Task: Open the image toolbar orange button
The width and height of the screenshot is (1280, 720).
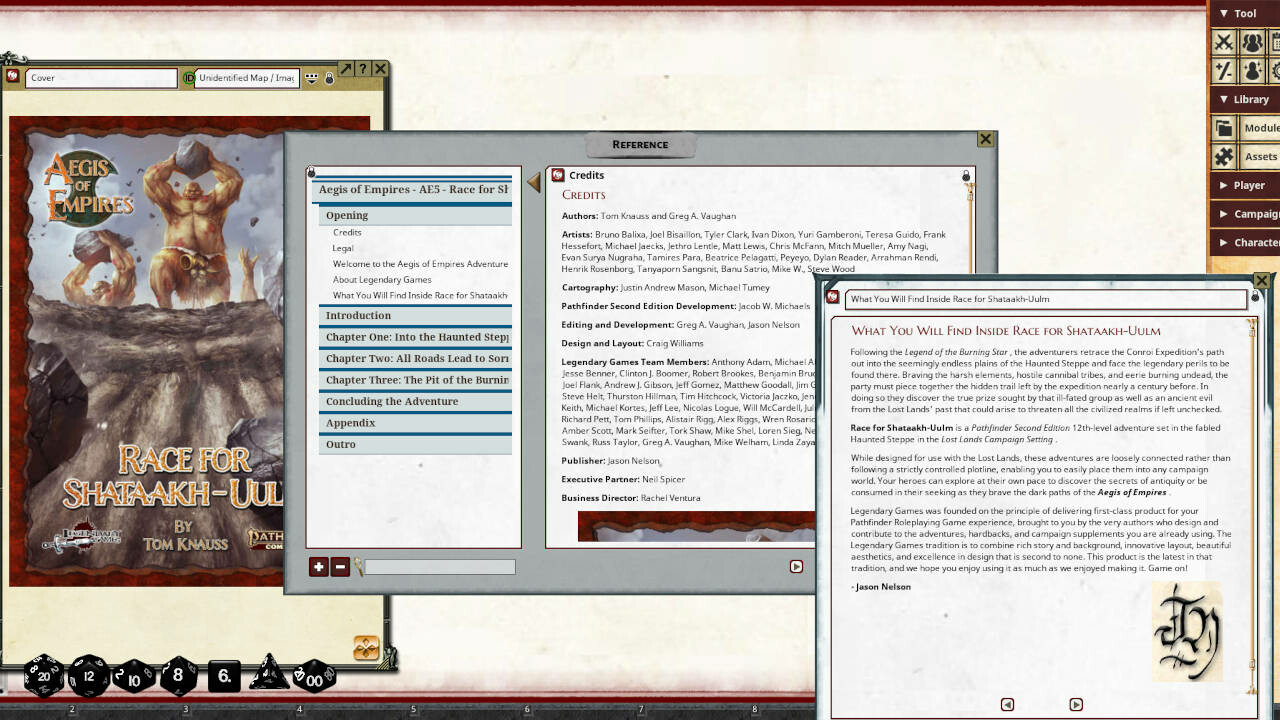Action: [x=366, y=648]
